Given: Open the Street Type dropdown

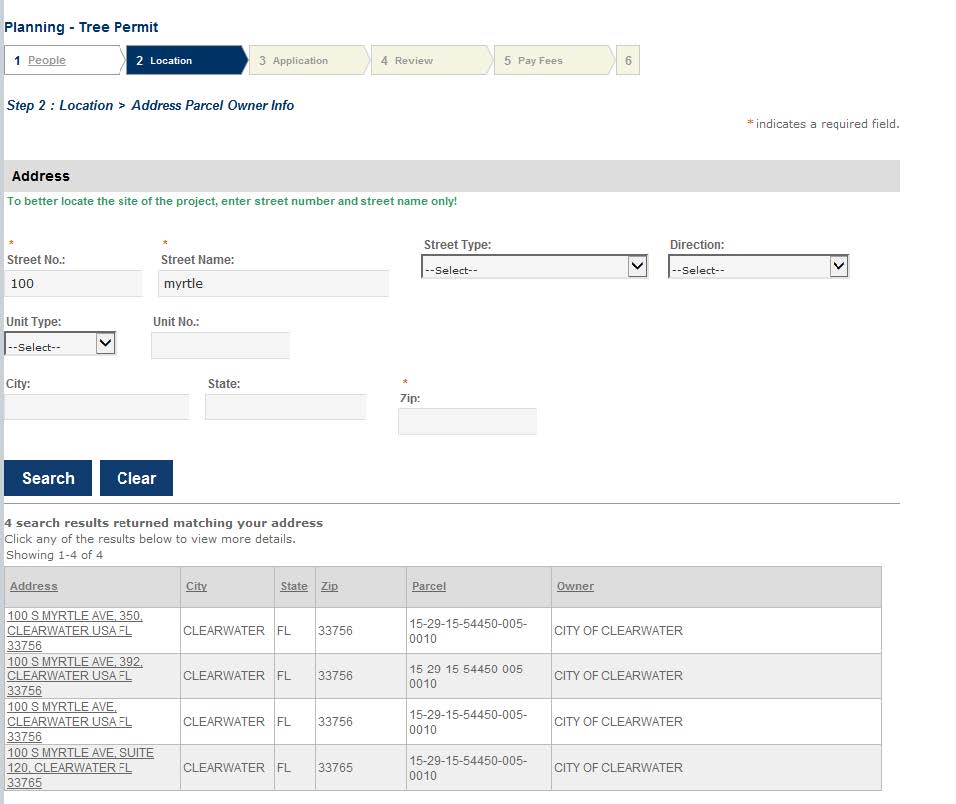Looking at the screenshot, I should pyautogui.click(x=534, y=267).
